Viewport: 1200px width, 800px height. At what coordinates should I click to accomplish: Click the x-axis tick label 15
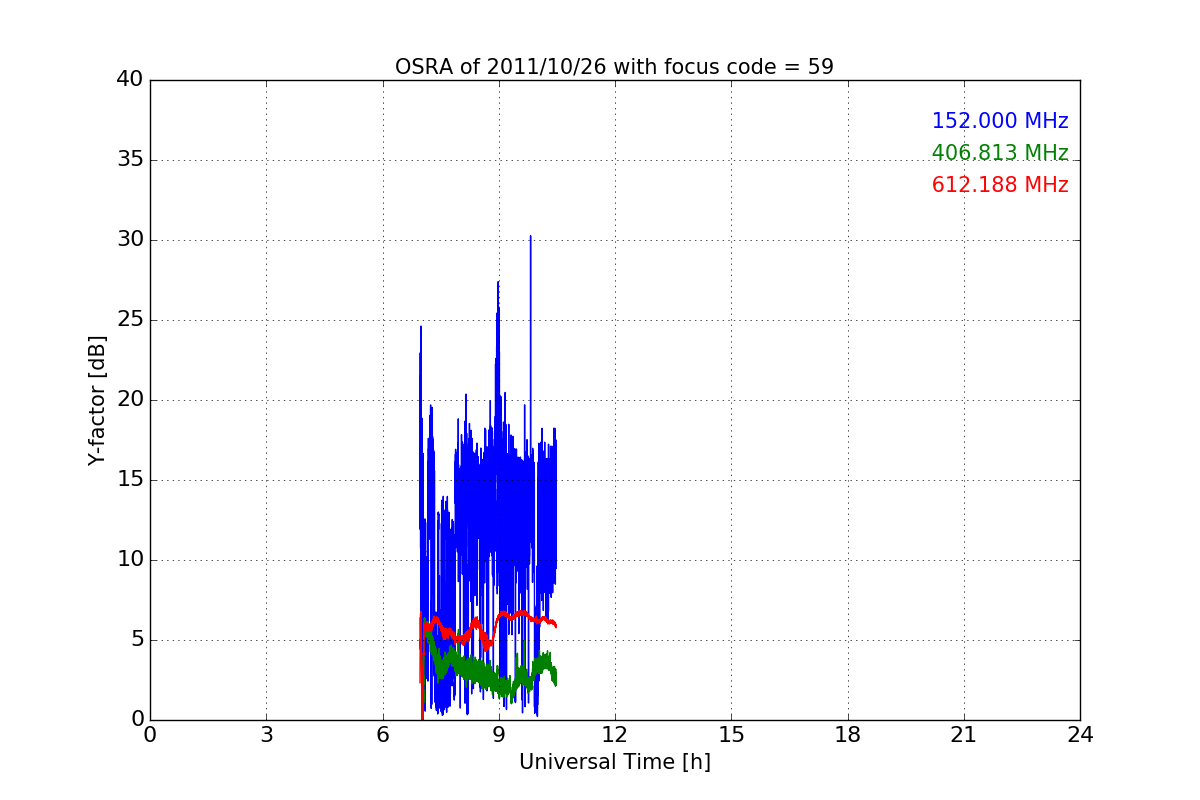pos(731,734)
